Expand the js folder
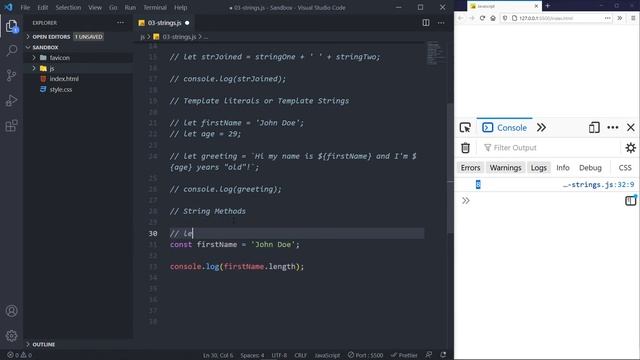The image size is (640, 360). click(x=51, y=68)
